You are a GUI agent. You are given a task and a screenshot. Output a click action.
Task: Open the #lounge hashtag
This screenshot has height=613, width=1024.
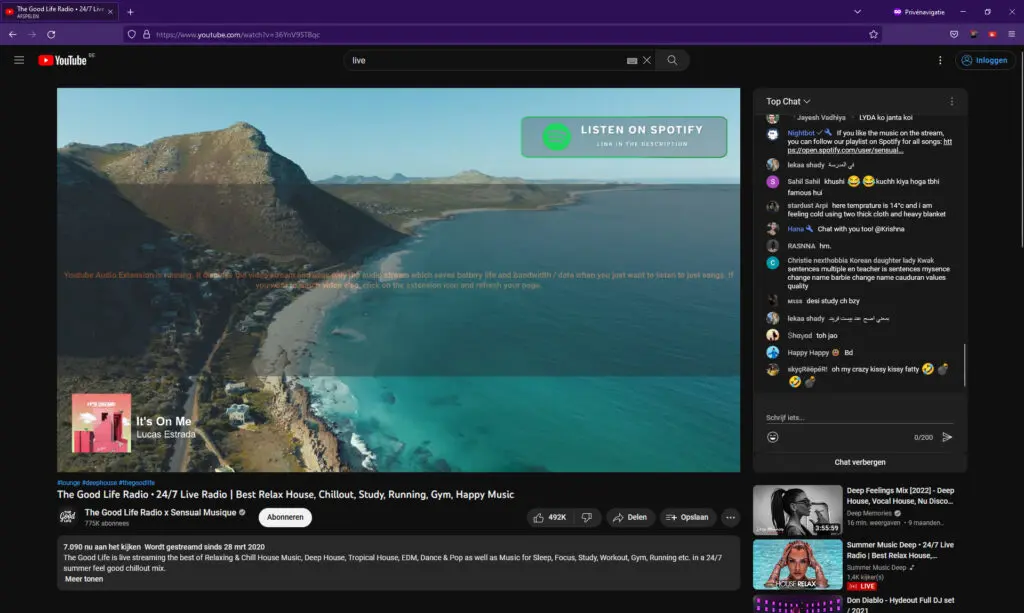pos(69,483)
